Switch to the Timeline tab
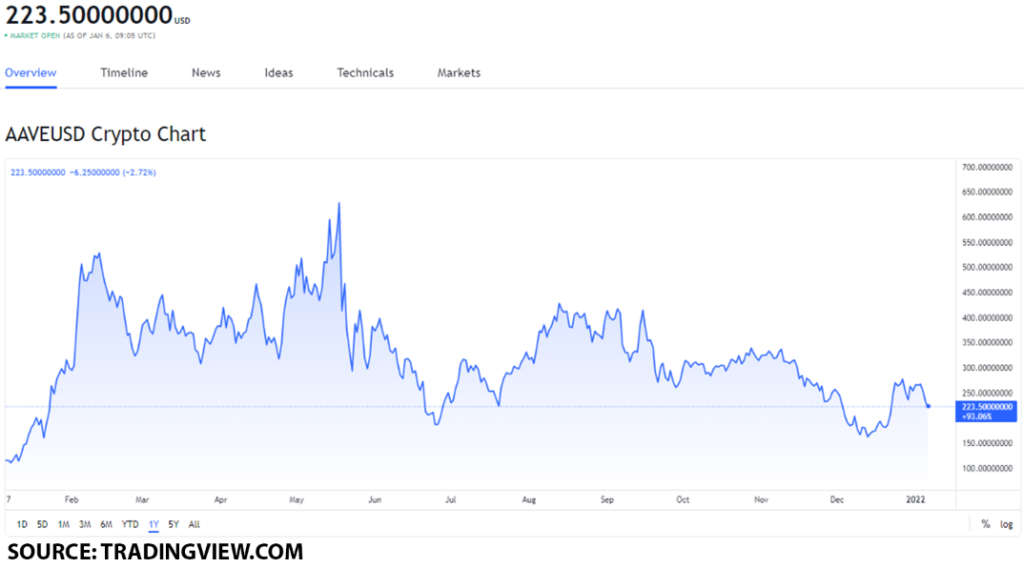The height and width of the screenshot is (568, 1024). (x=124, y=72)
